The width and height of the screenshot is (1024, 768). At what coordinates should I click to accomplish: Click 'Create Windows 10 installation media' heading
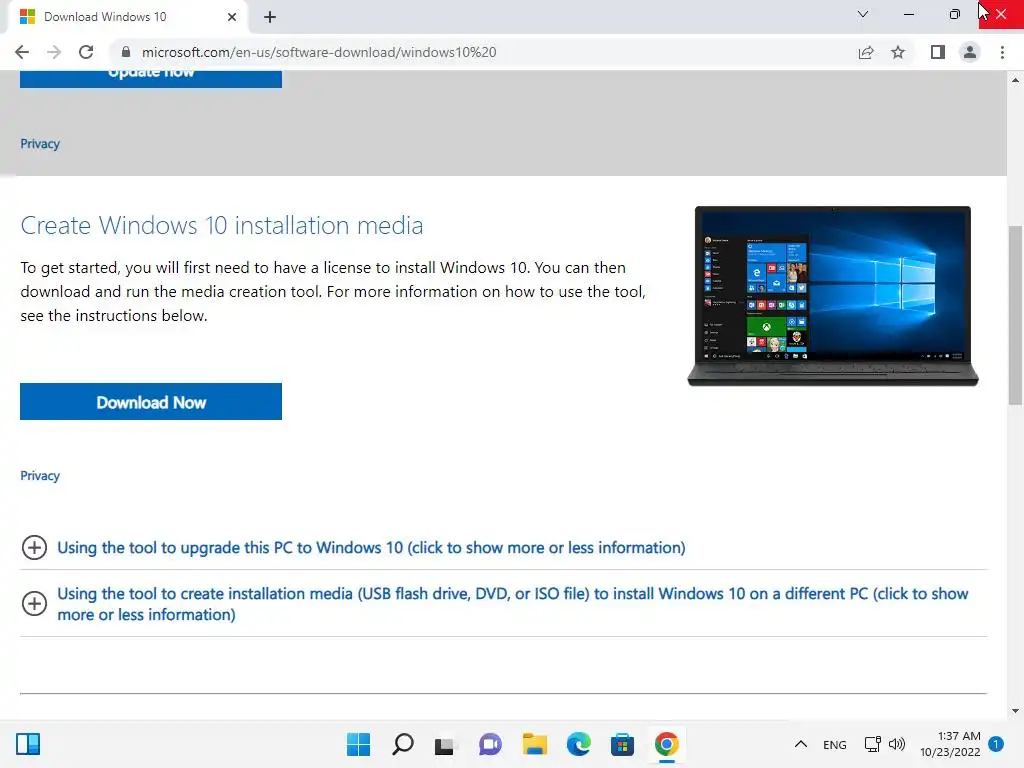point(222,225)
